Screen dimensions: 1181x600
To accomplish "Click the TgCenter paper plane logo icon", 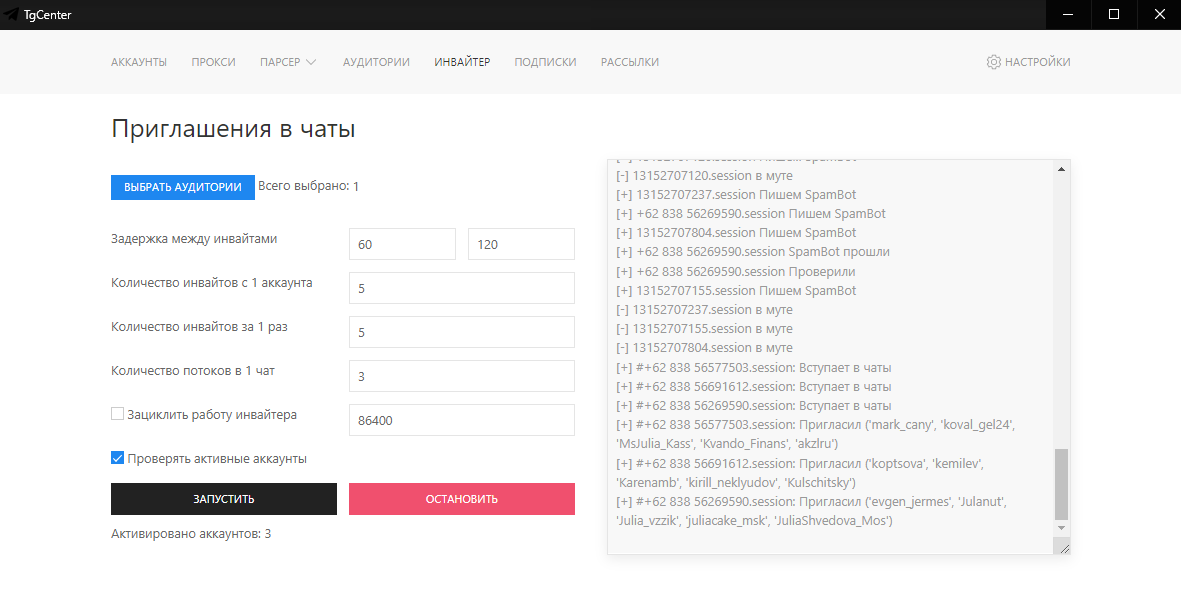I will click(x=12, y=15).
